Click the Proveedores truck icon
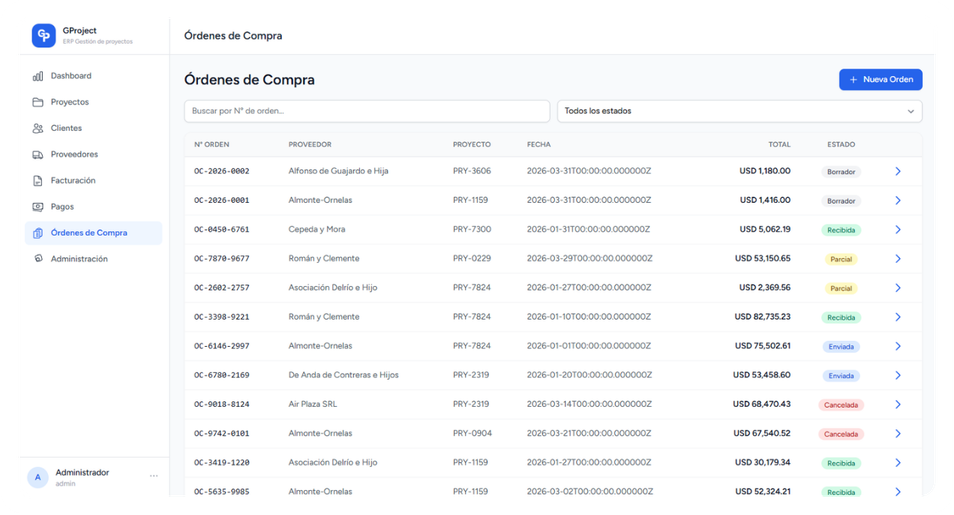 (x=38, y=155)
